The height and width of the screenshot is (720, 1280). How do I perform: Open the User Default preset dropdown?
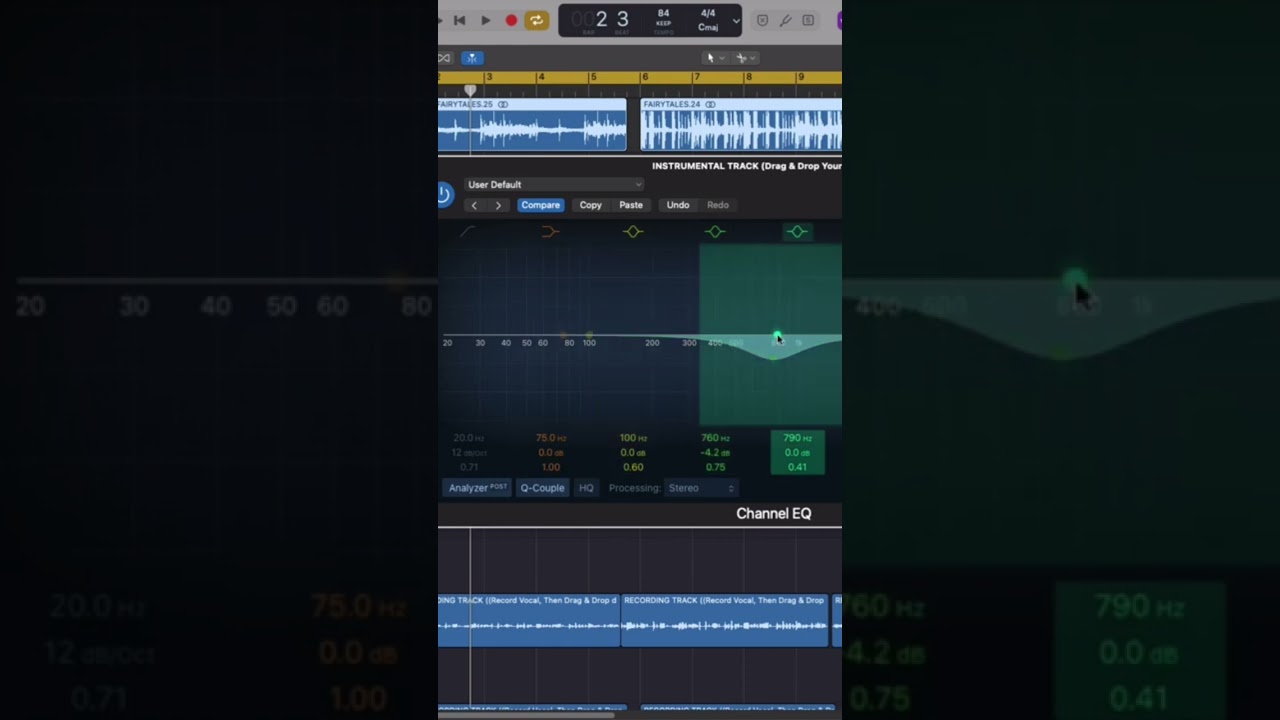click(x=553, y=184)
